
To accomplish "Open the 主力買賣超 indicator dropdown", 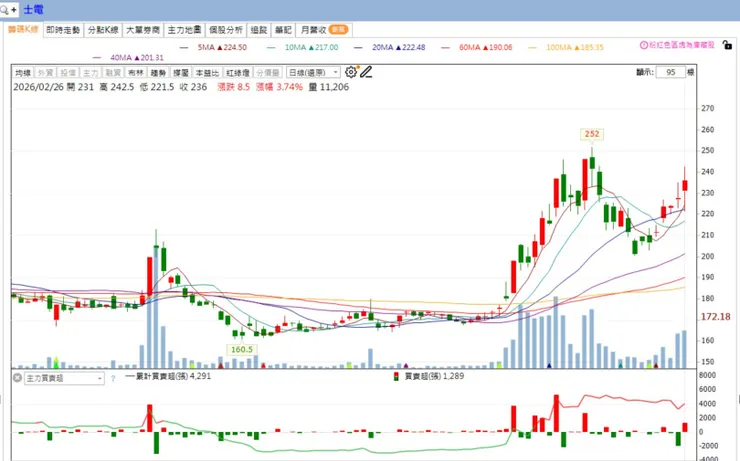I will pos(64,378).
